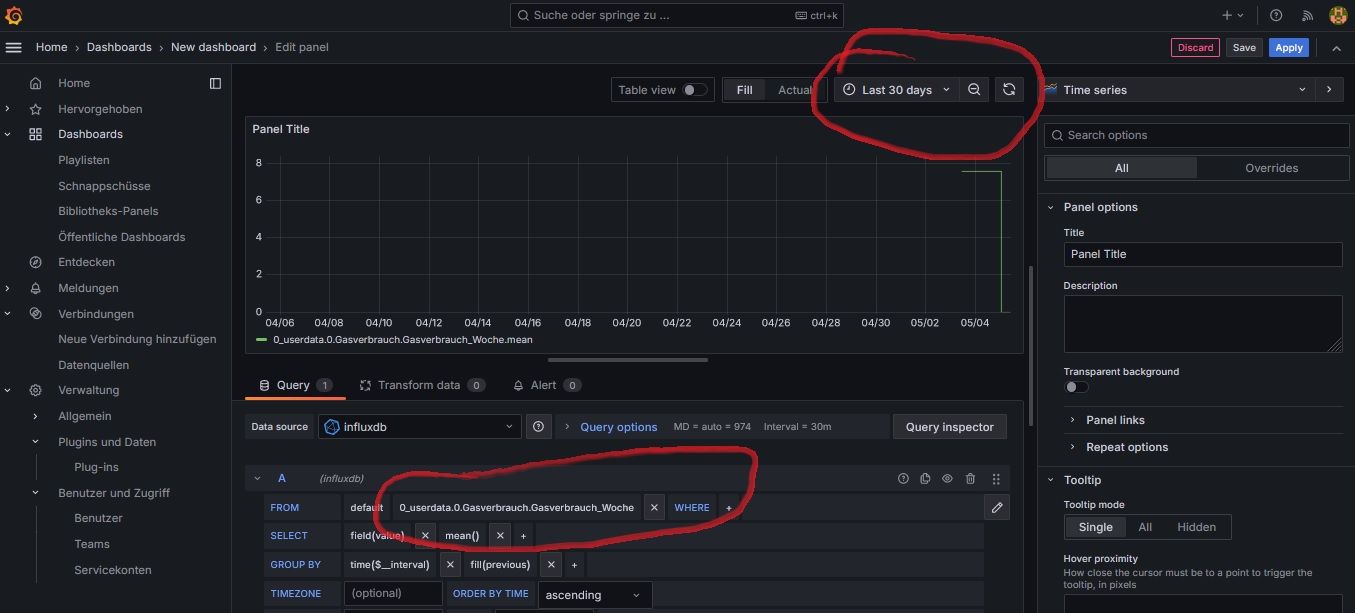Click the panel Title input field
The width and height of the screenshot is (1355, 613).
tap(1203, 254)
